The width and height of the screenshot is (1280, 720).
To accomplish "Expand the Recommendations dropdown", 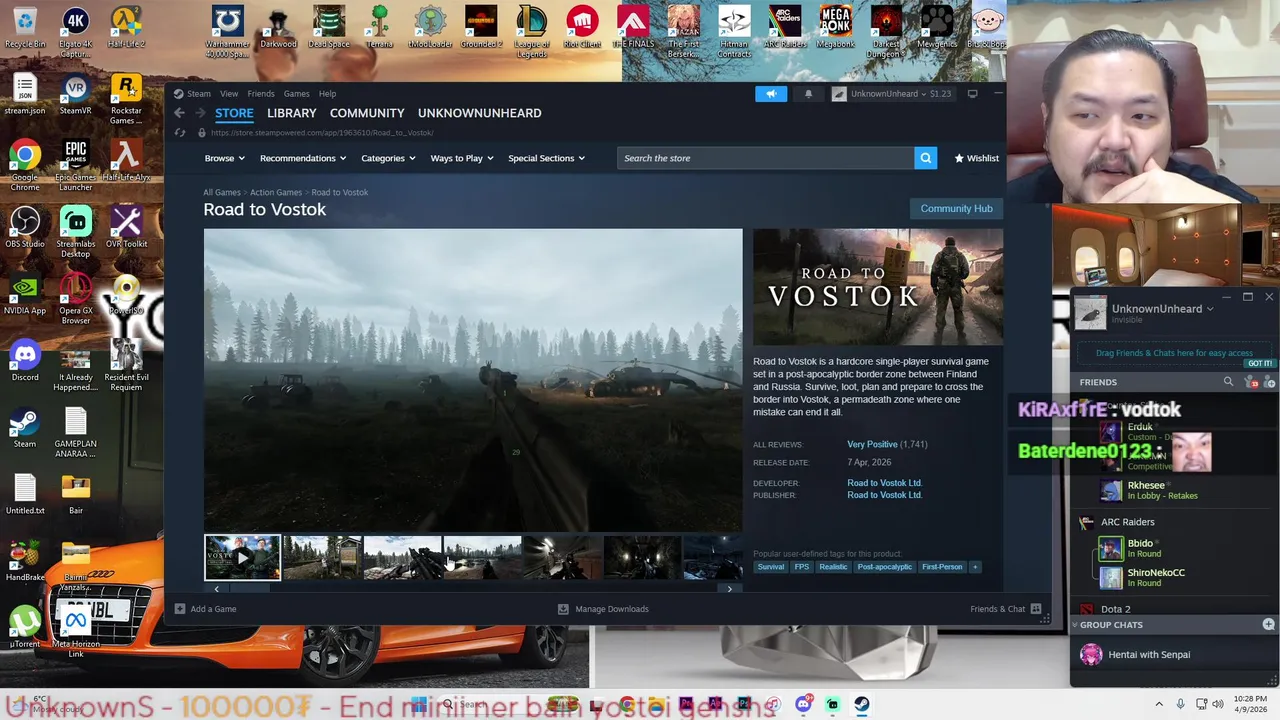I will click(303, 158).
